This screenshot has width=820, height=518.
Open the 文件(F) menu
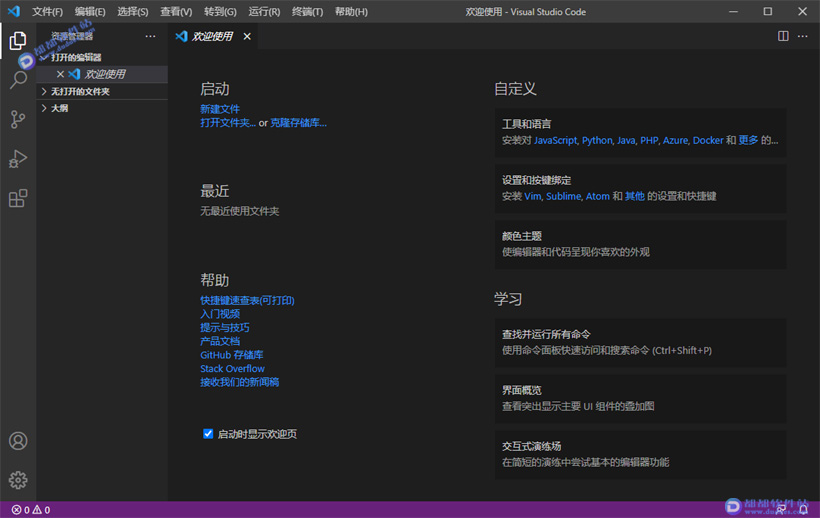pyautogui.click(x=47, y=11)
